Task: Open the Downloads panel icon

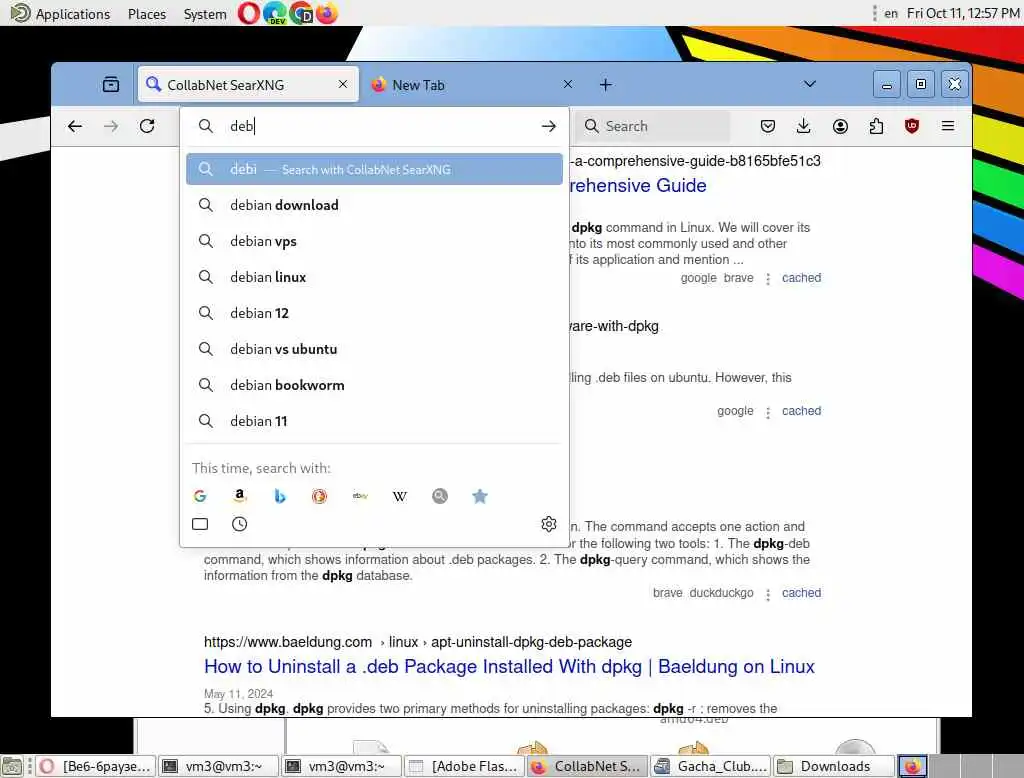Action: click(x=804, y=126)
